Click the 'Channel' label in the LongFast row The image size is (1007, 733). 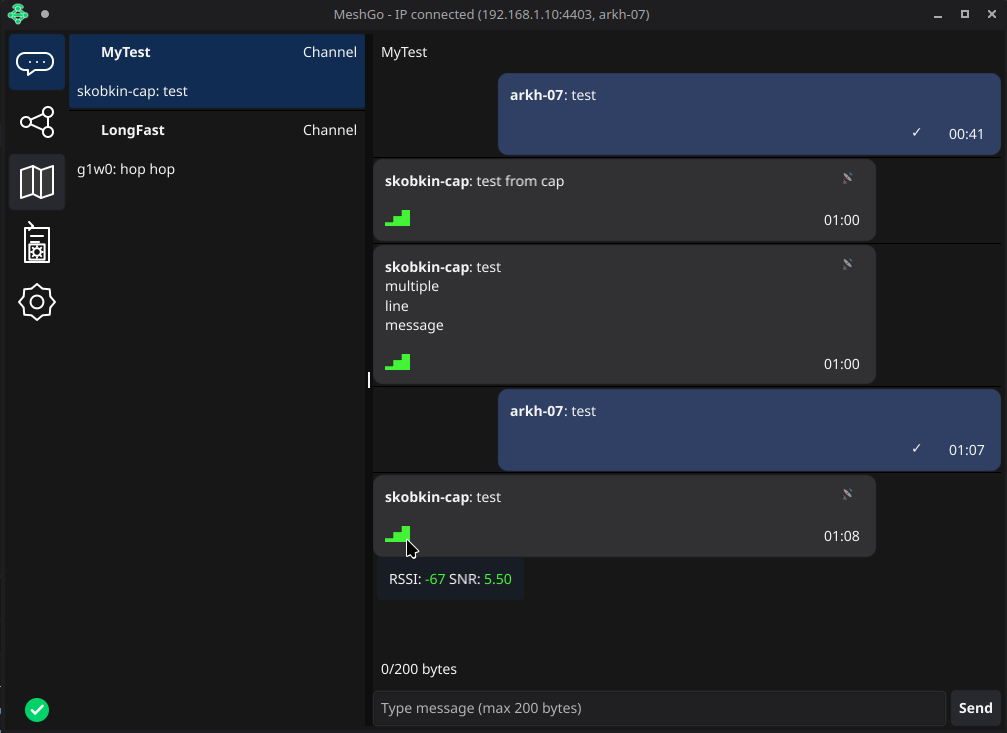pyautogui.click(x=330, y=130)
